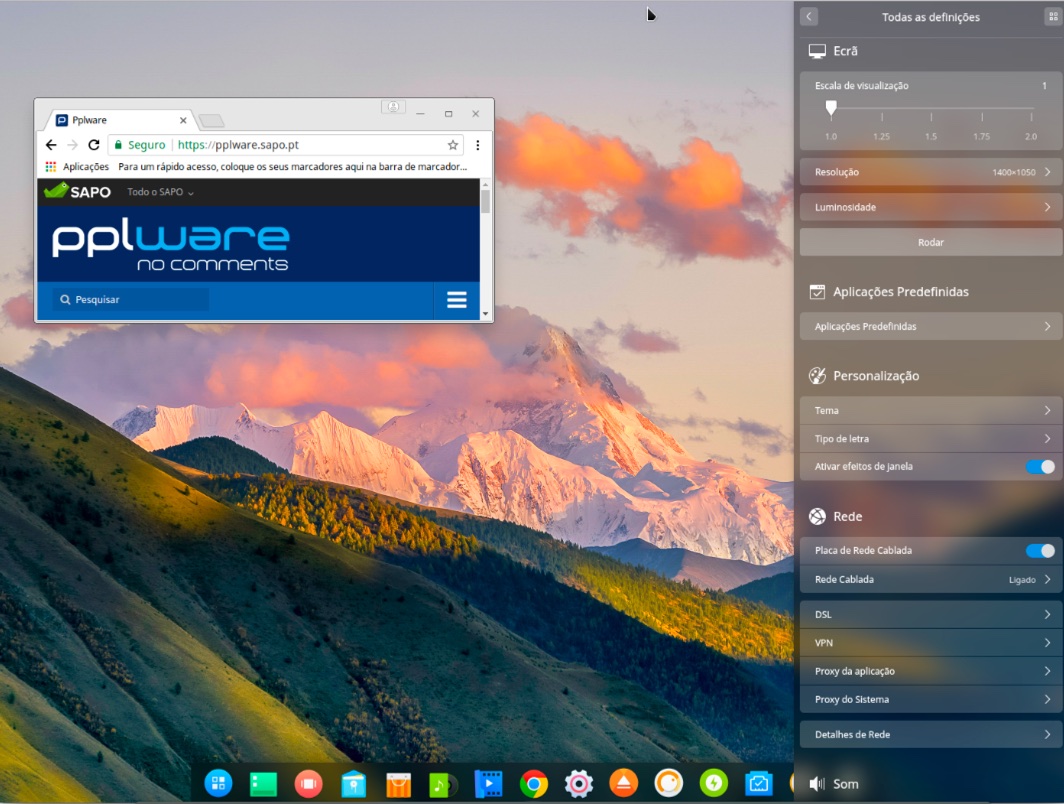Open the hamburger menu on Pplware site
Image resolution: width=1064 pixels, height=804 pixels.
tap(457, 300)
